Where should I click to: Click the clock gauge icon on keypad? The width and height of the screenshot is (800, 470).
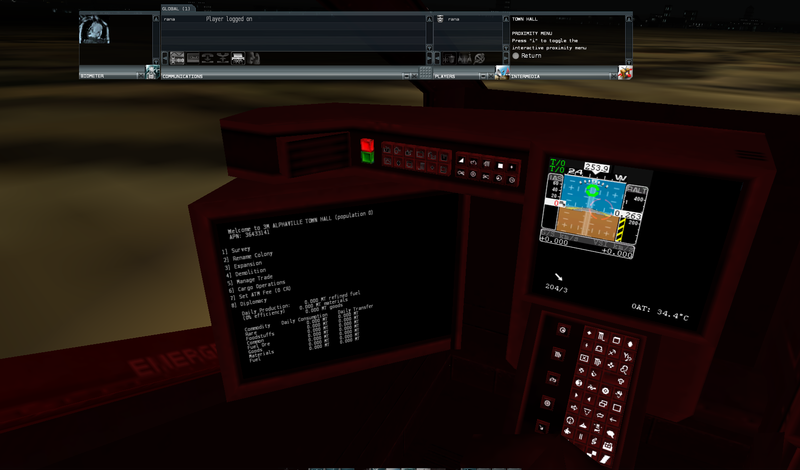point(570,420)
